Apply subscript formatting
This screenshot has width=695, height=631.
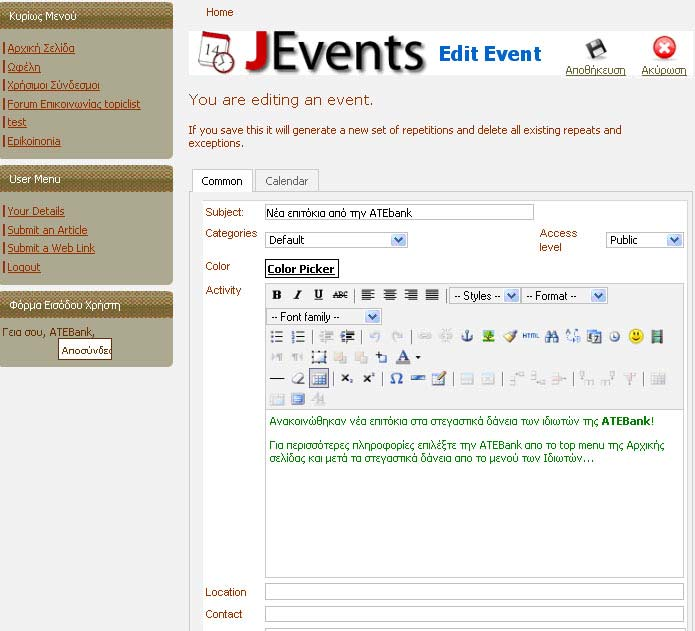pos(347,378)
